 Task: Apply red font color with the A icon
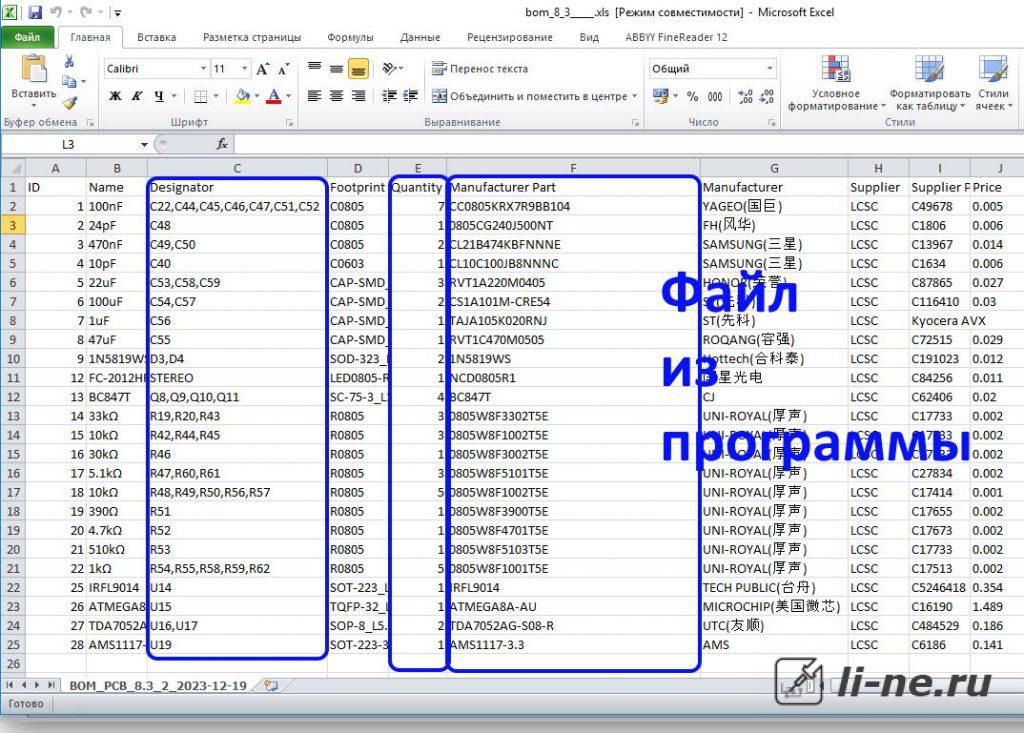click(x=274, y=96)
